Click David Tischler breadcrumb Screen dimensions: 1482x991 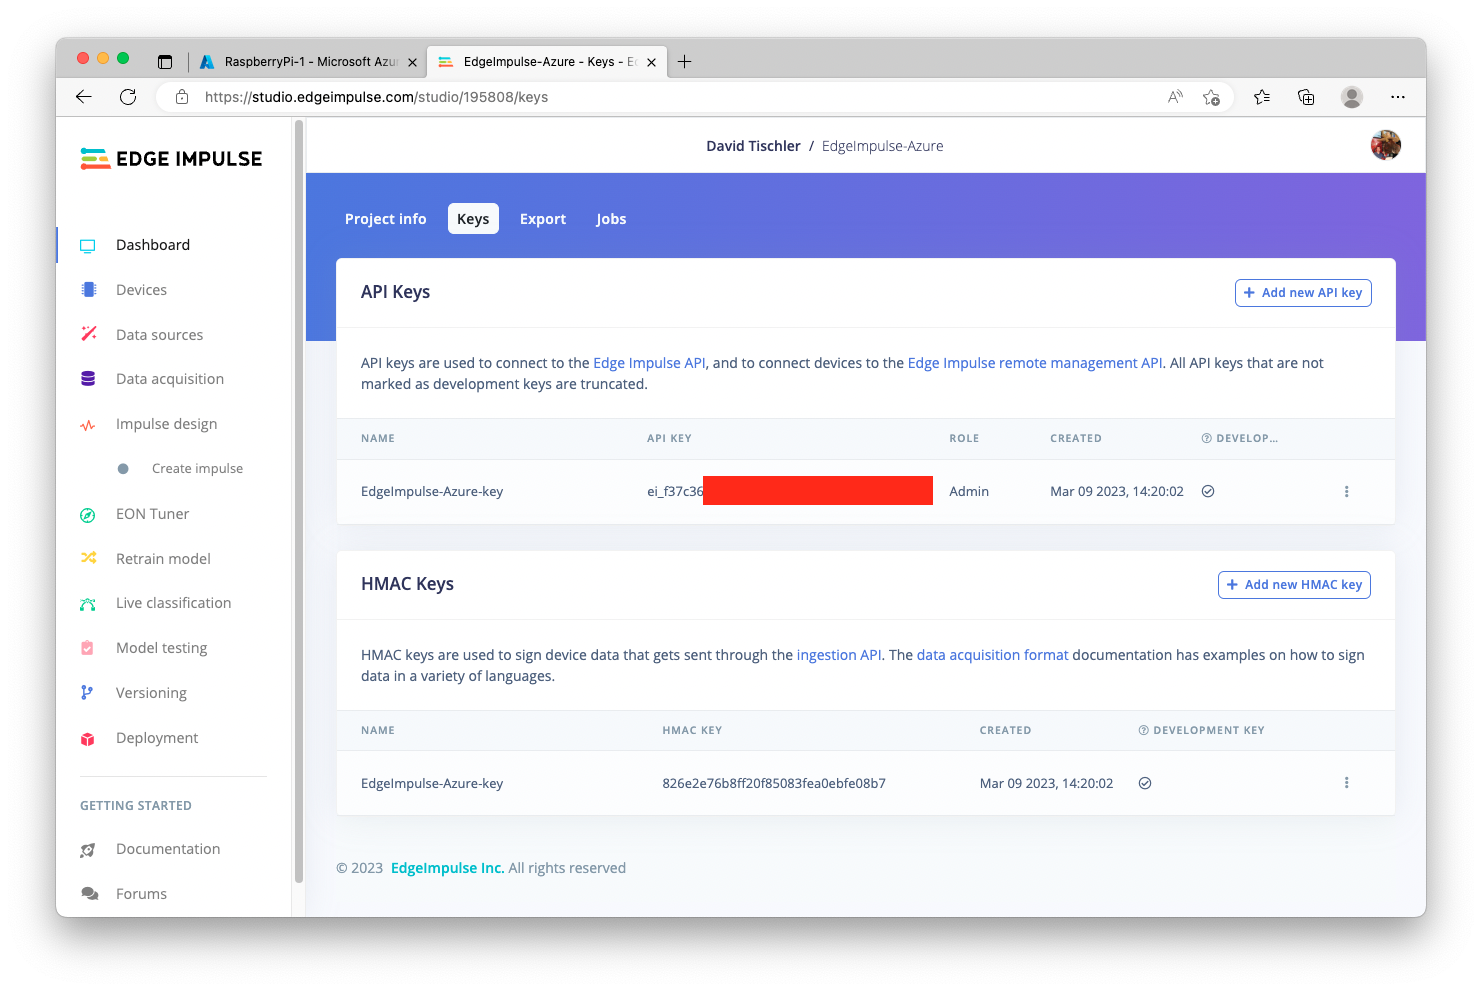(x=753, y=146)
